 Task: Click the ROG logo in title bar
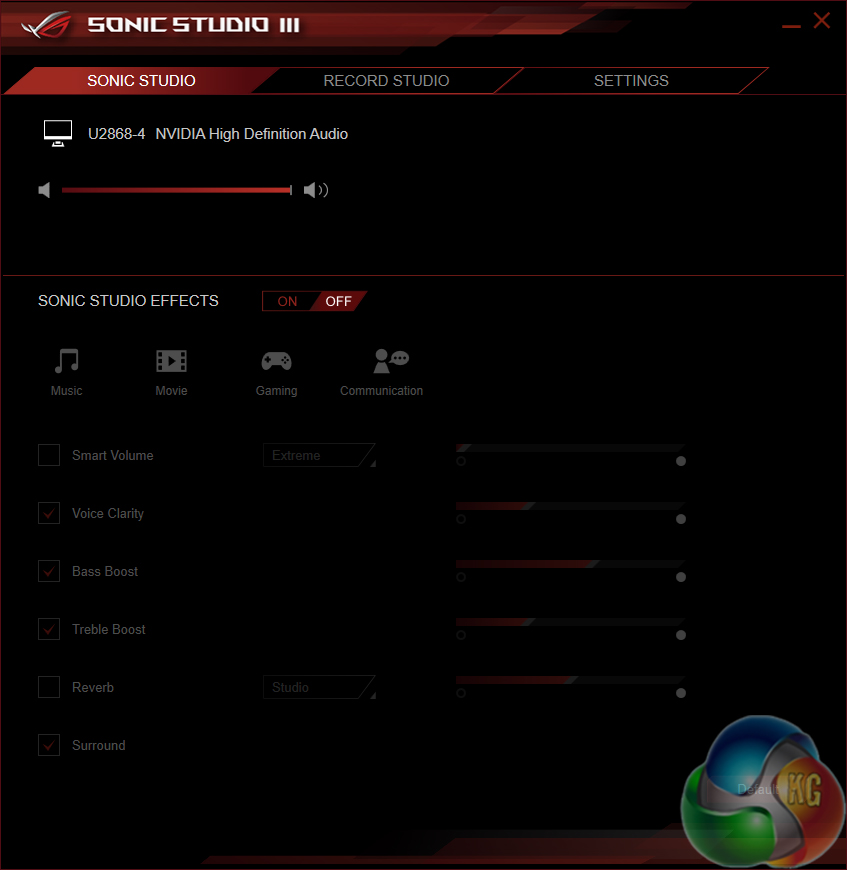pos(46,26)
